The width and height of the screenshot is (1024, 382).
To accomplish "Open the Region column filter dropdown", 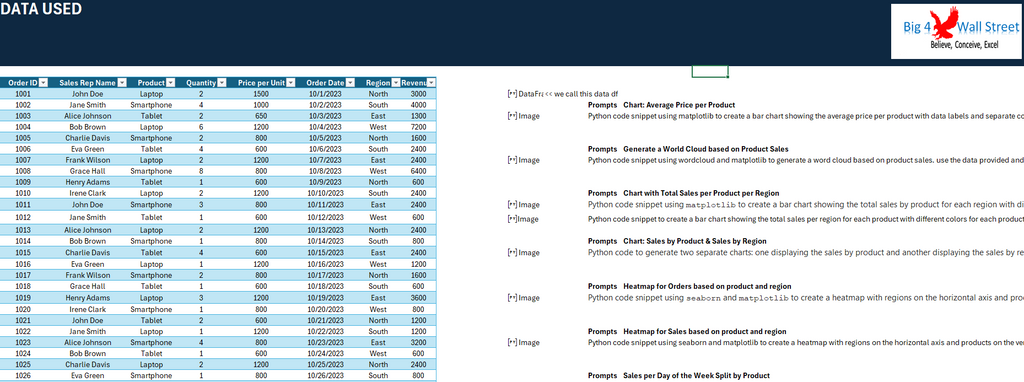I will 396,83.
